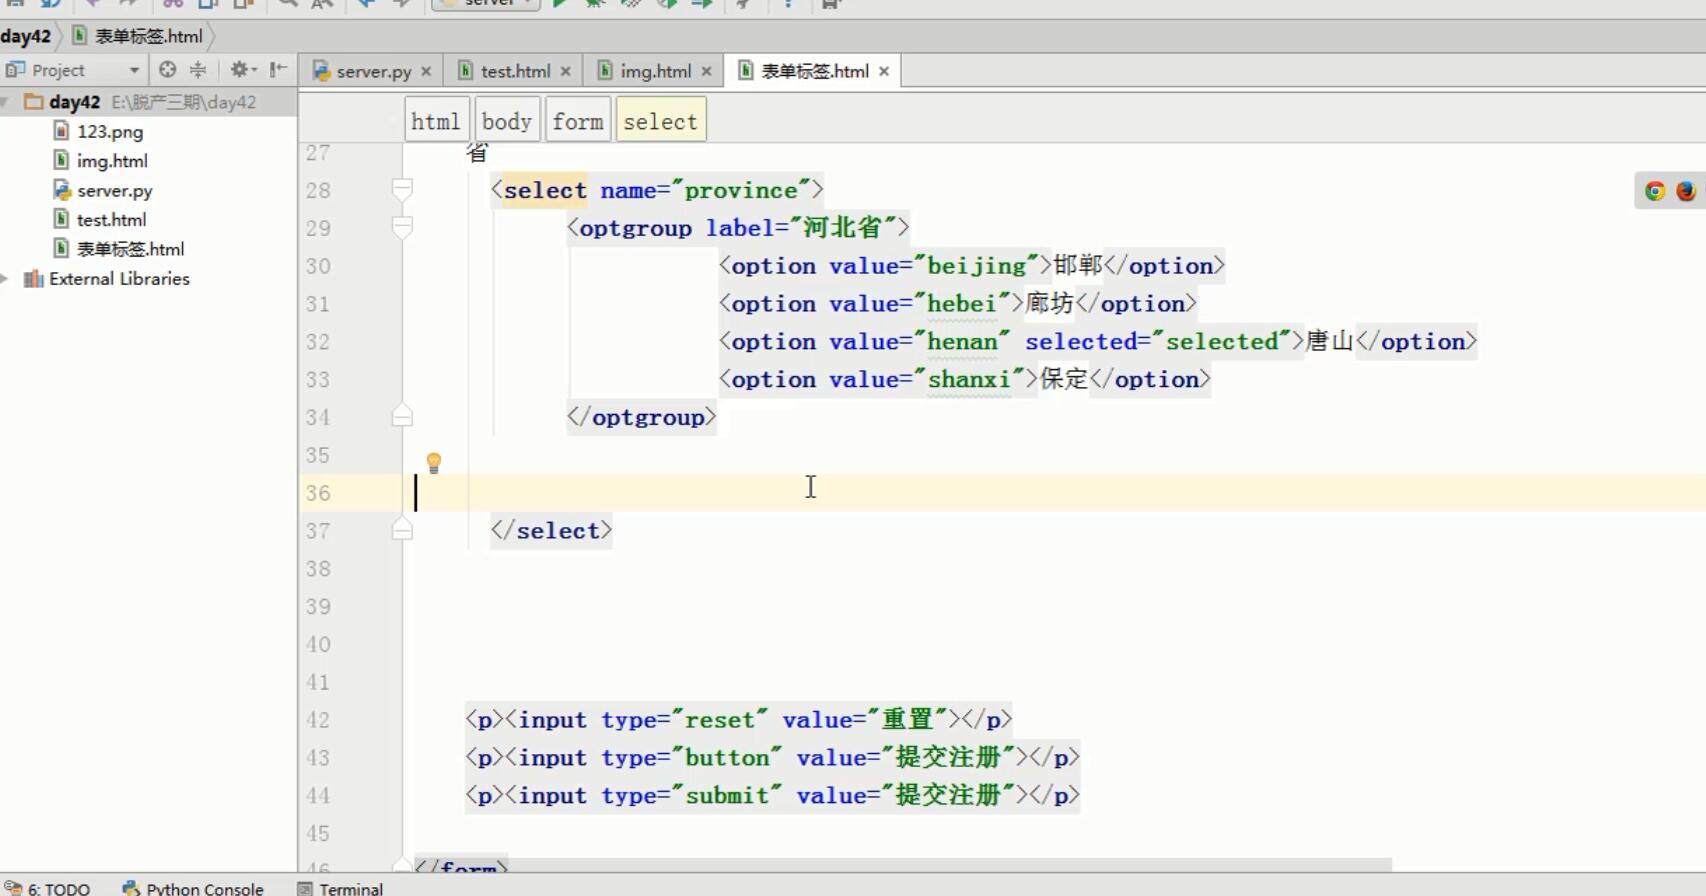Hide the Project tool window

tap(279, 70)
